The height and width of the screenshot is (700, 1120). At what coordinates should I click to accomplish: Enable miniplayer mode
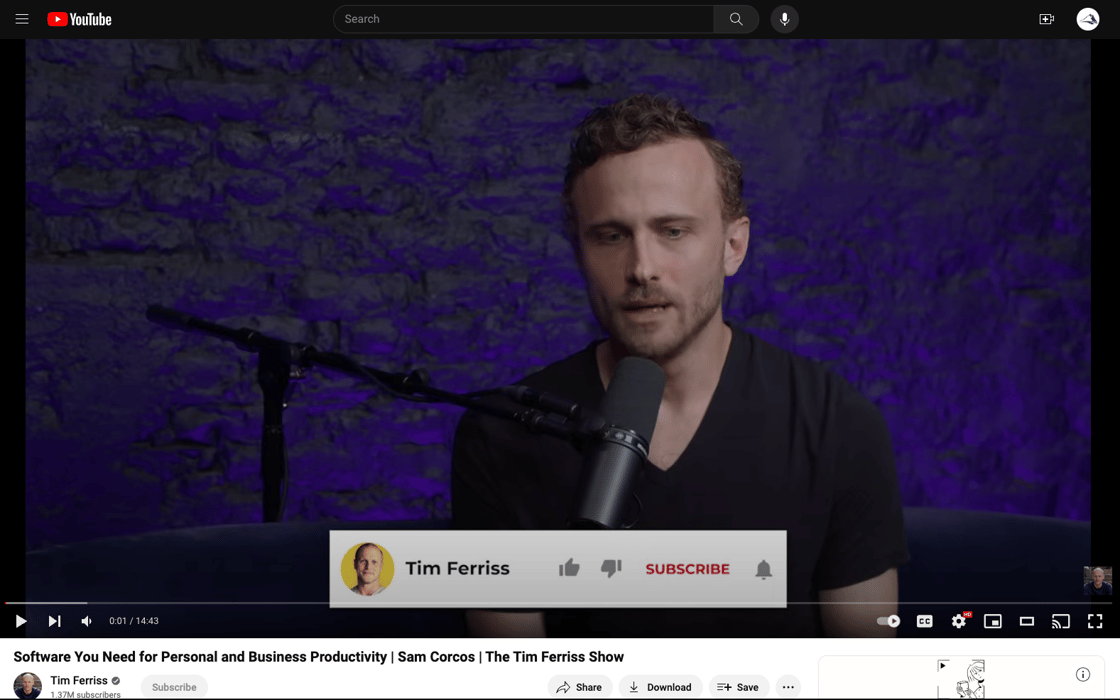(993, 621)
